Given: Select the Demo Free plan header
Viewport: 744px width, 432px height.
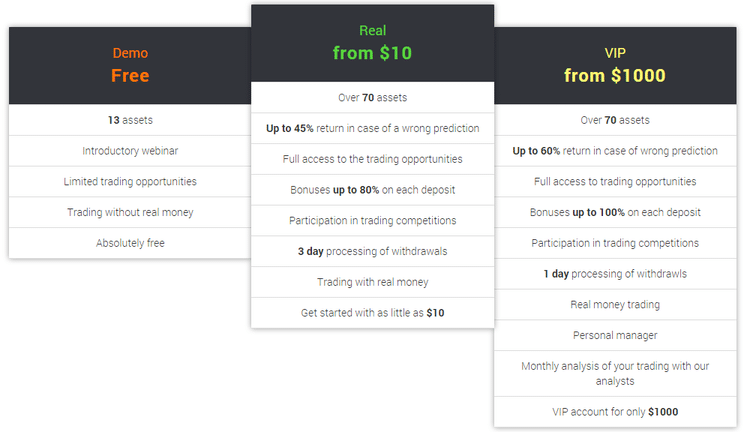Looking at the screenshot, I should click(130, 66).
